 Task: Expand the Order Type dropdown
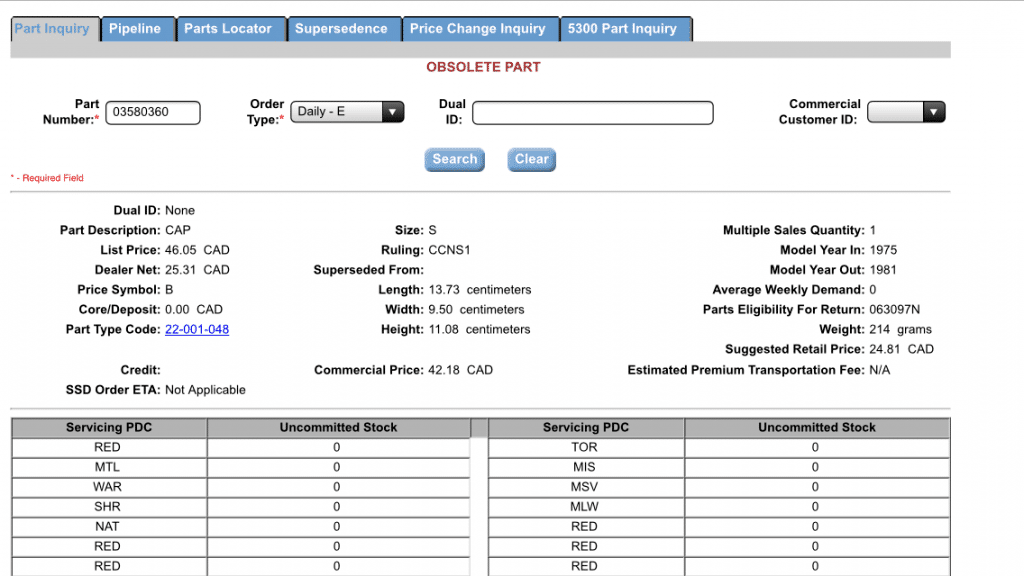tap(347, 112)
